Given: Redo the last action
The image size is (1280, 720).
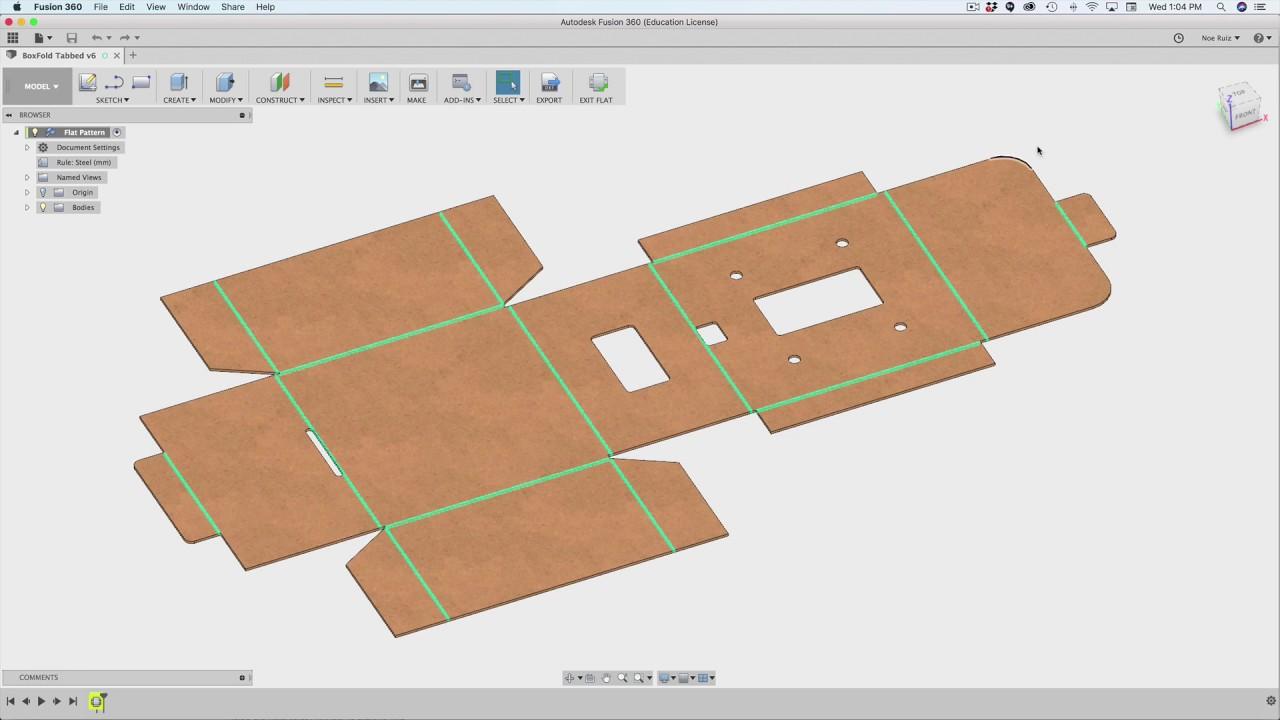Looking at the screenshot, I should coord(125,38).
